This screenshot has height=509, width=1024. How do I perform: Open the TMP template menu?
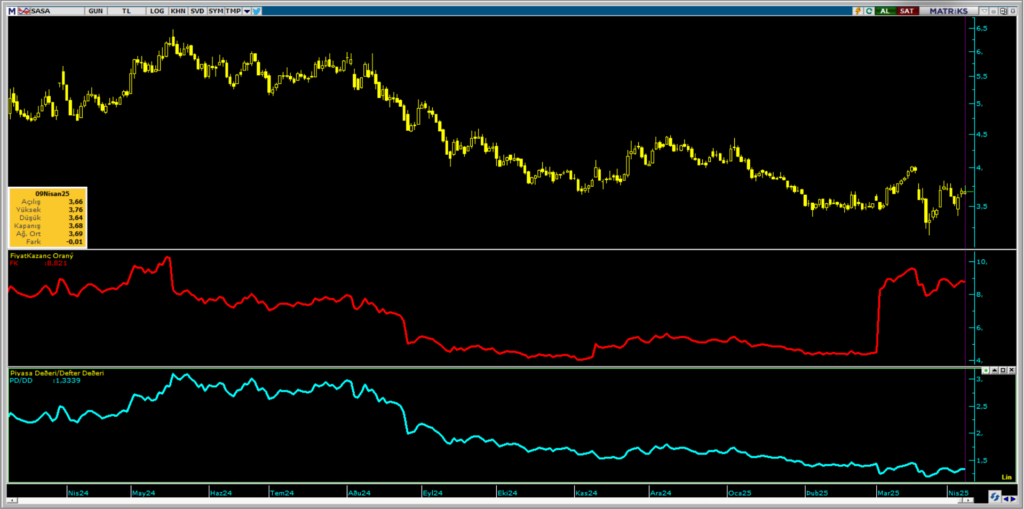tap(232, 10)
